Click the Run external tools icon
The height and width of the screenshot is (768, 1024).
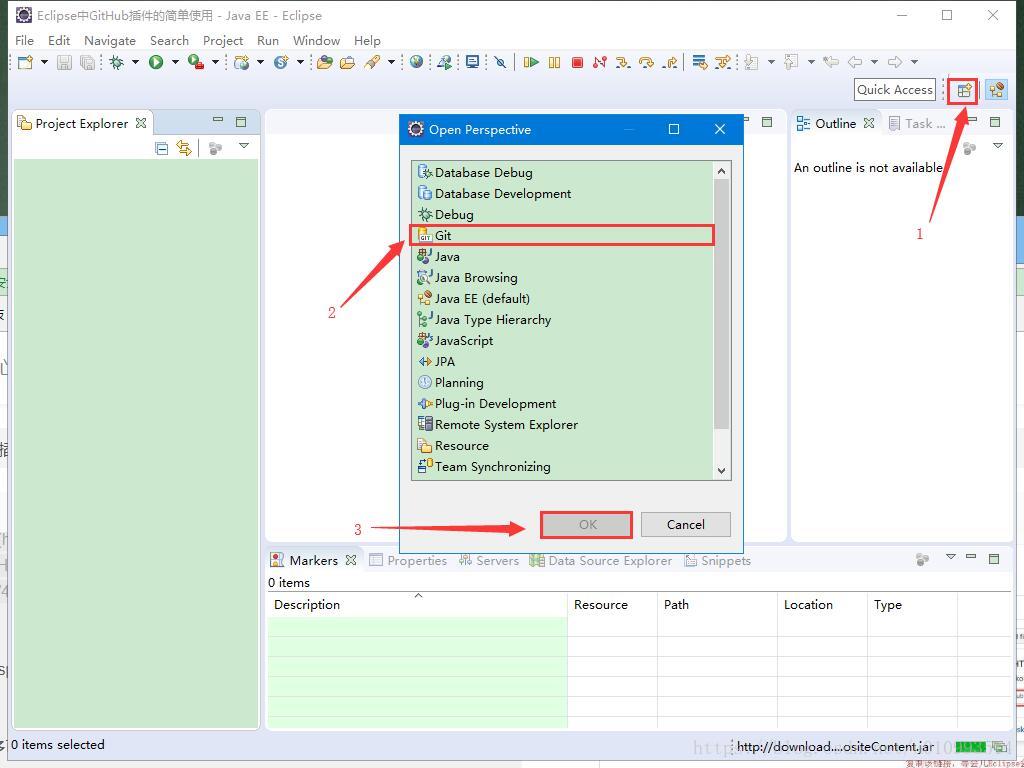coord(195,62)
